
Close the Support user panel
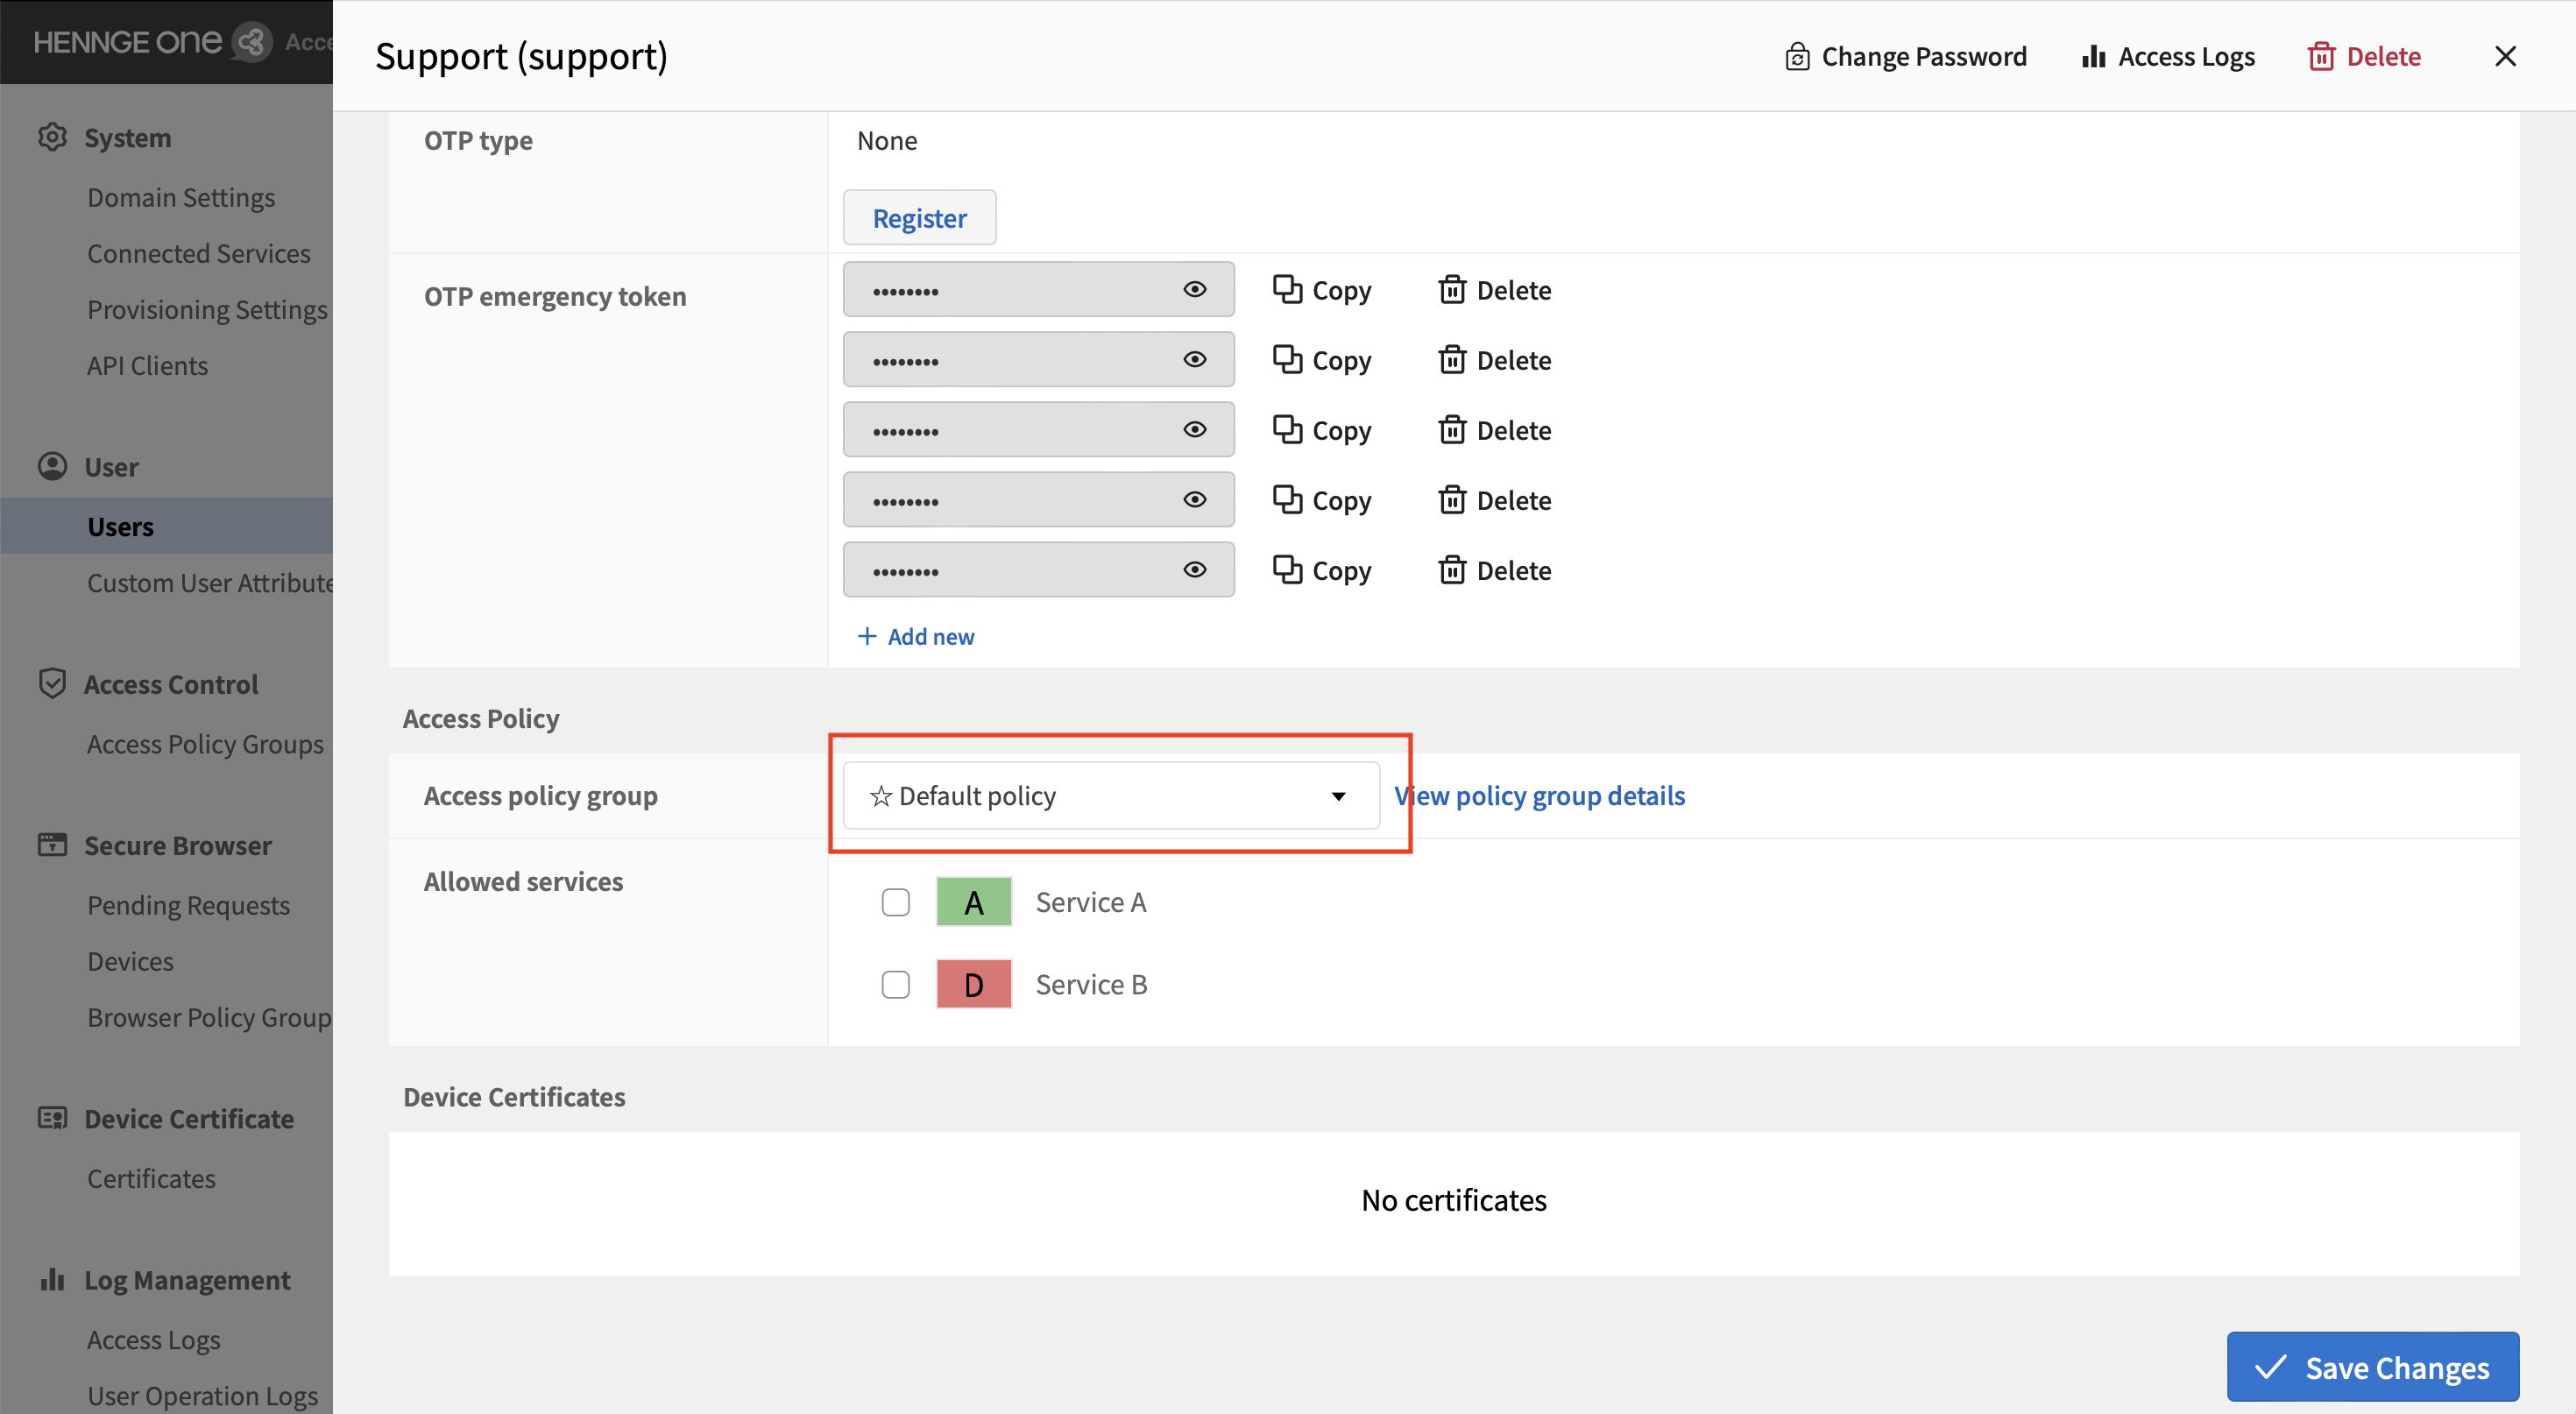pyautogui.click(x=2505, y=56)
